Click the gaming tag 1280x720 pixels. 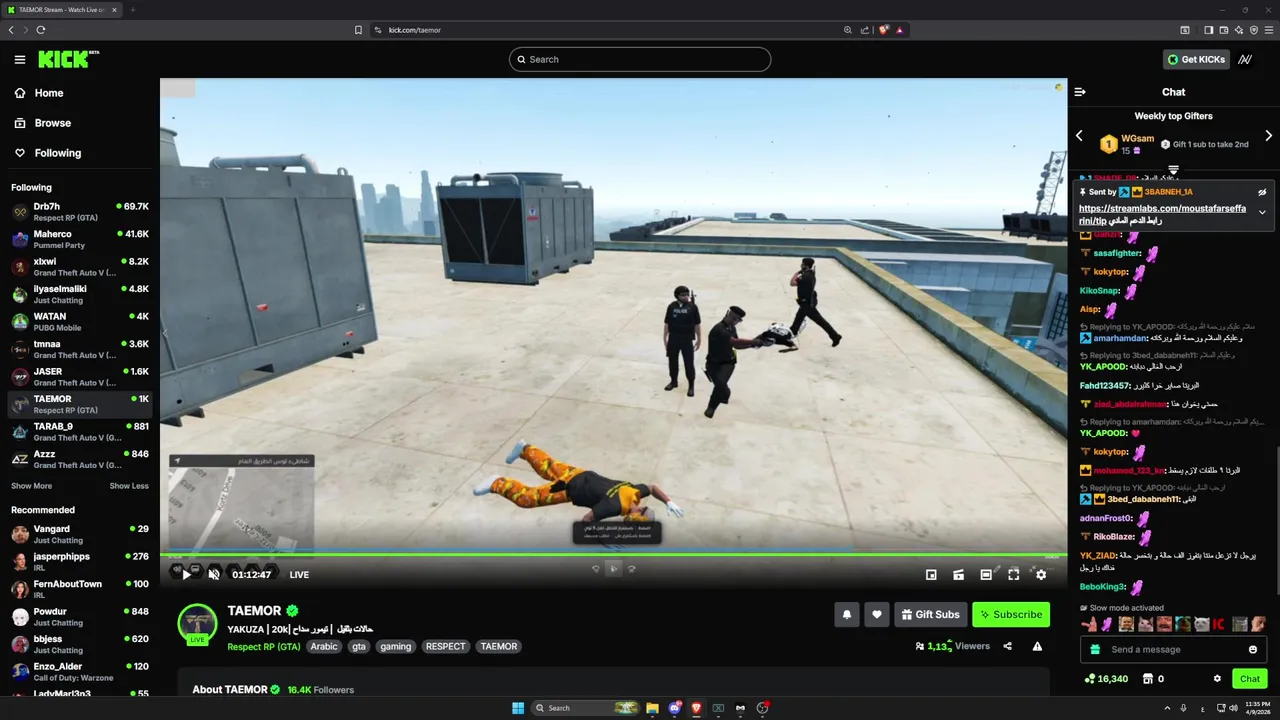396,646
